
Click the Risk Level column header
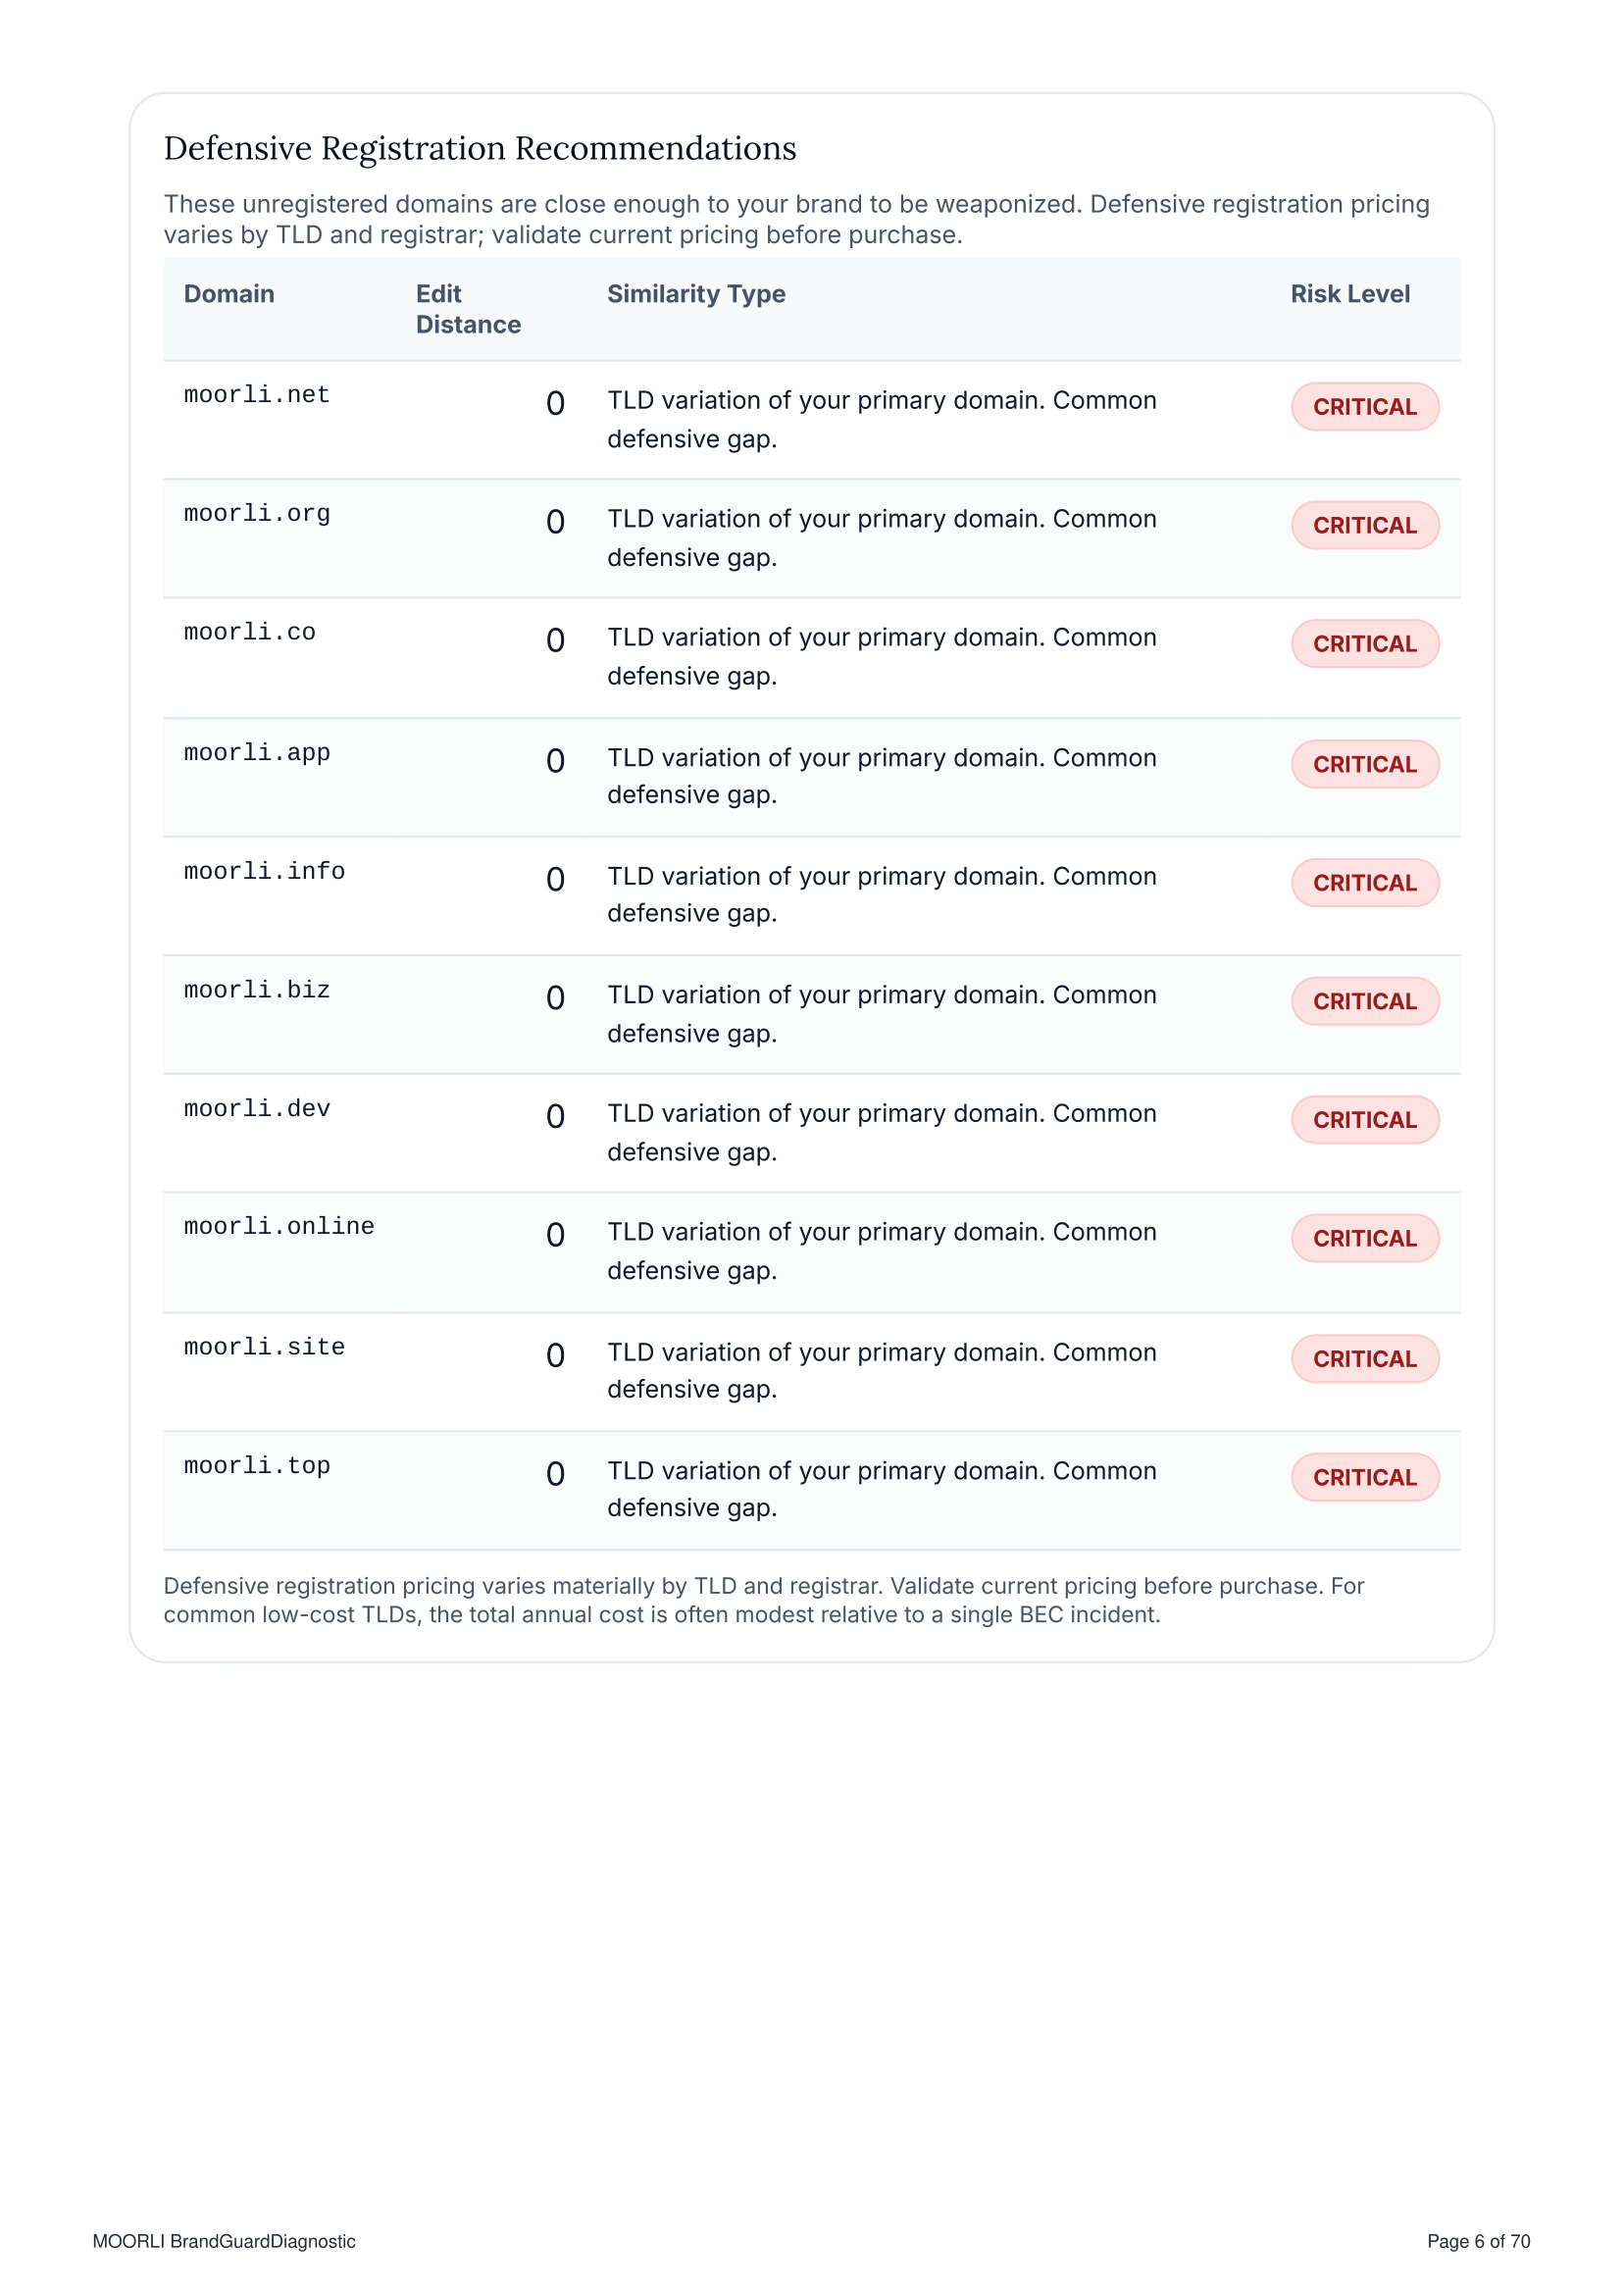(1350, 294)
